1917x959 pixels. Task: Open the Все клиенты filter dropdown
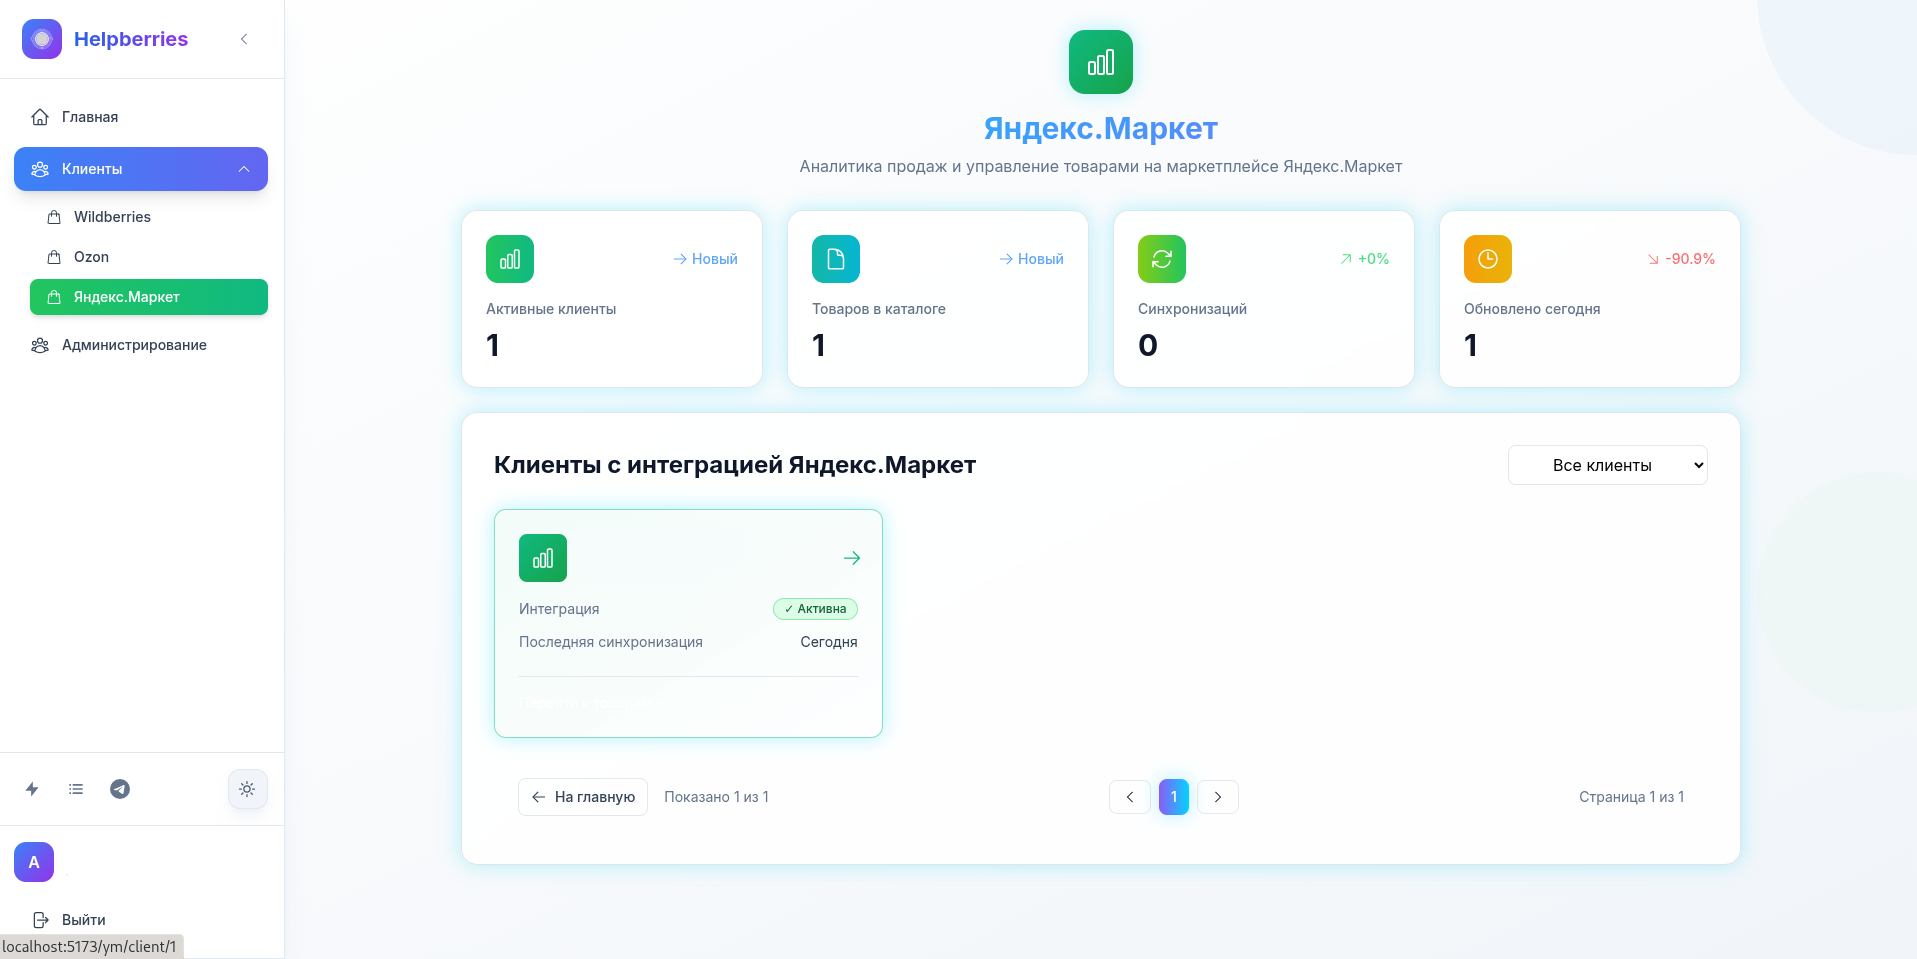tap(1608, 465)
